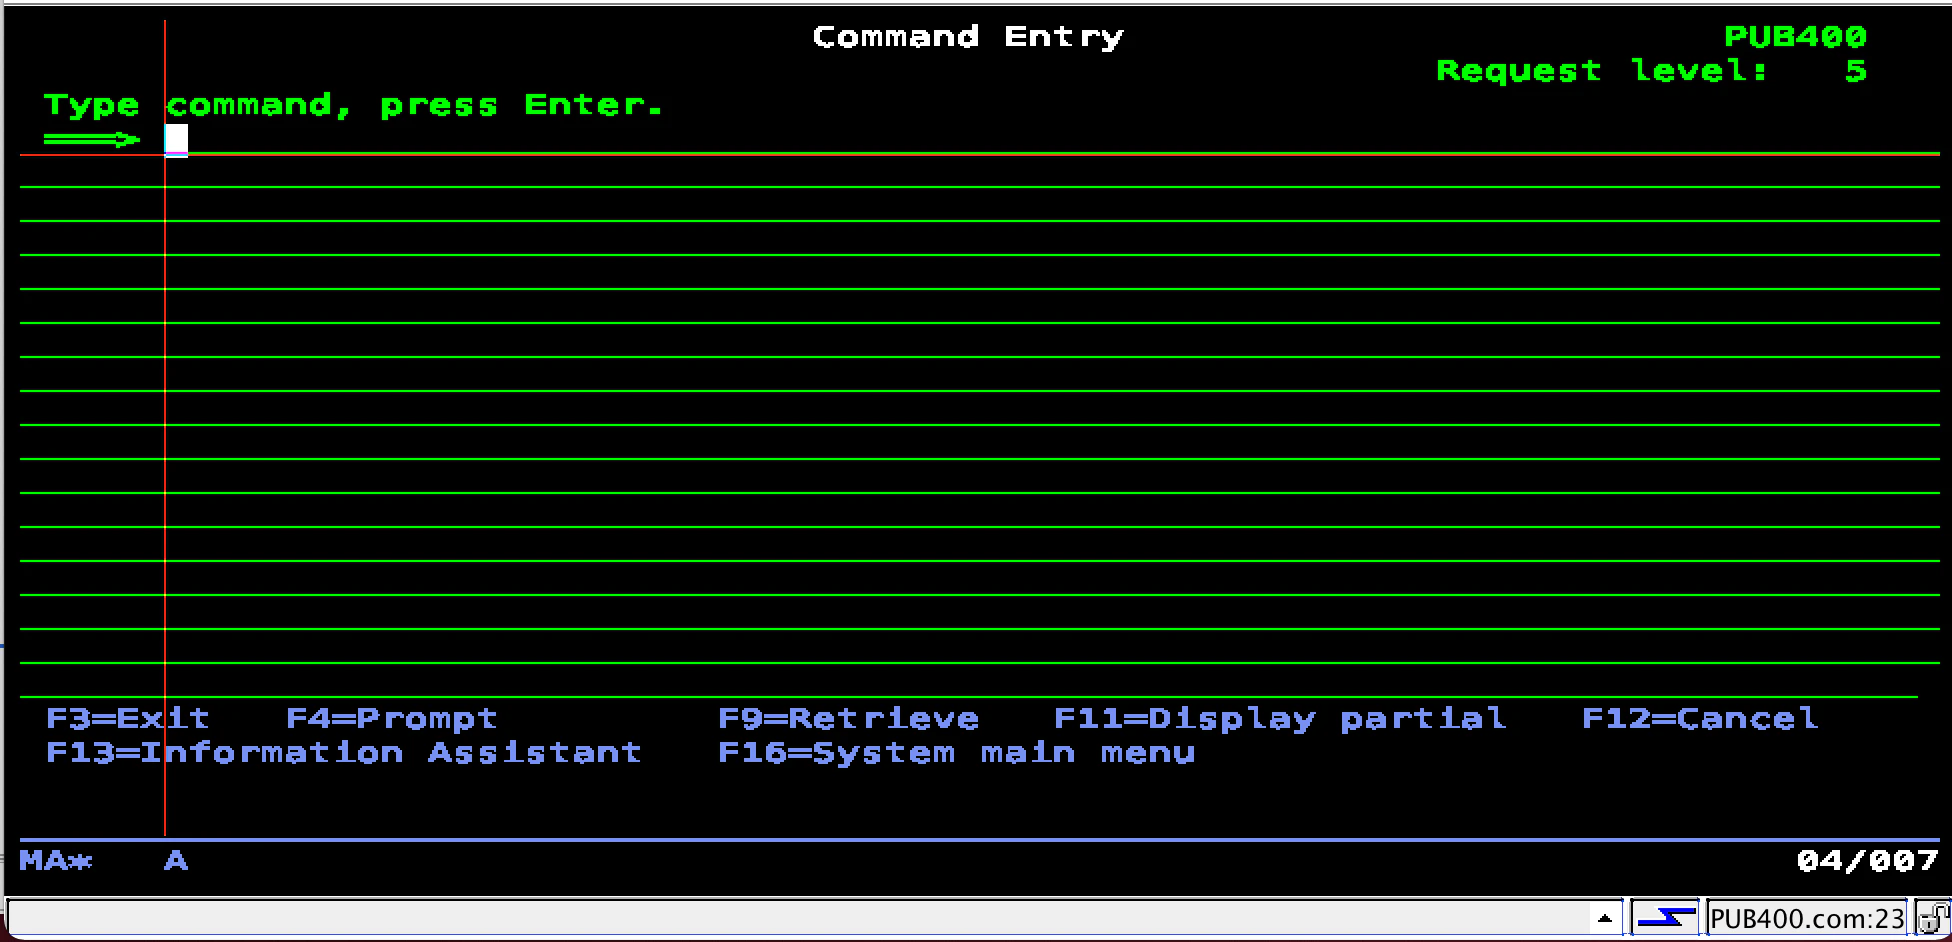This screenshot has height=942, width=1952.
Task: Click the blue connection status icon
Action: (1664, 917)
